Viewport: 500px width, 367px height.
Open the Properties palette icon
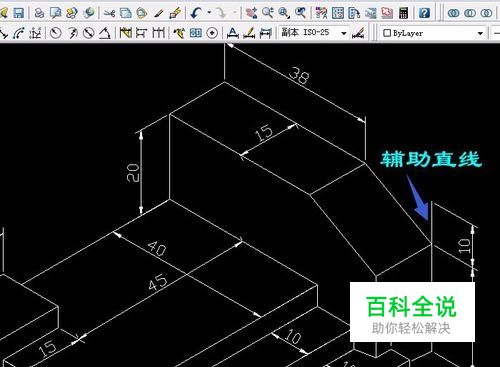[x=321, y=13]
